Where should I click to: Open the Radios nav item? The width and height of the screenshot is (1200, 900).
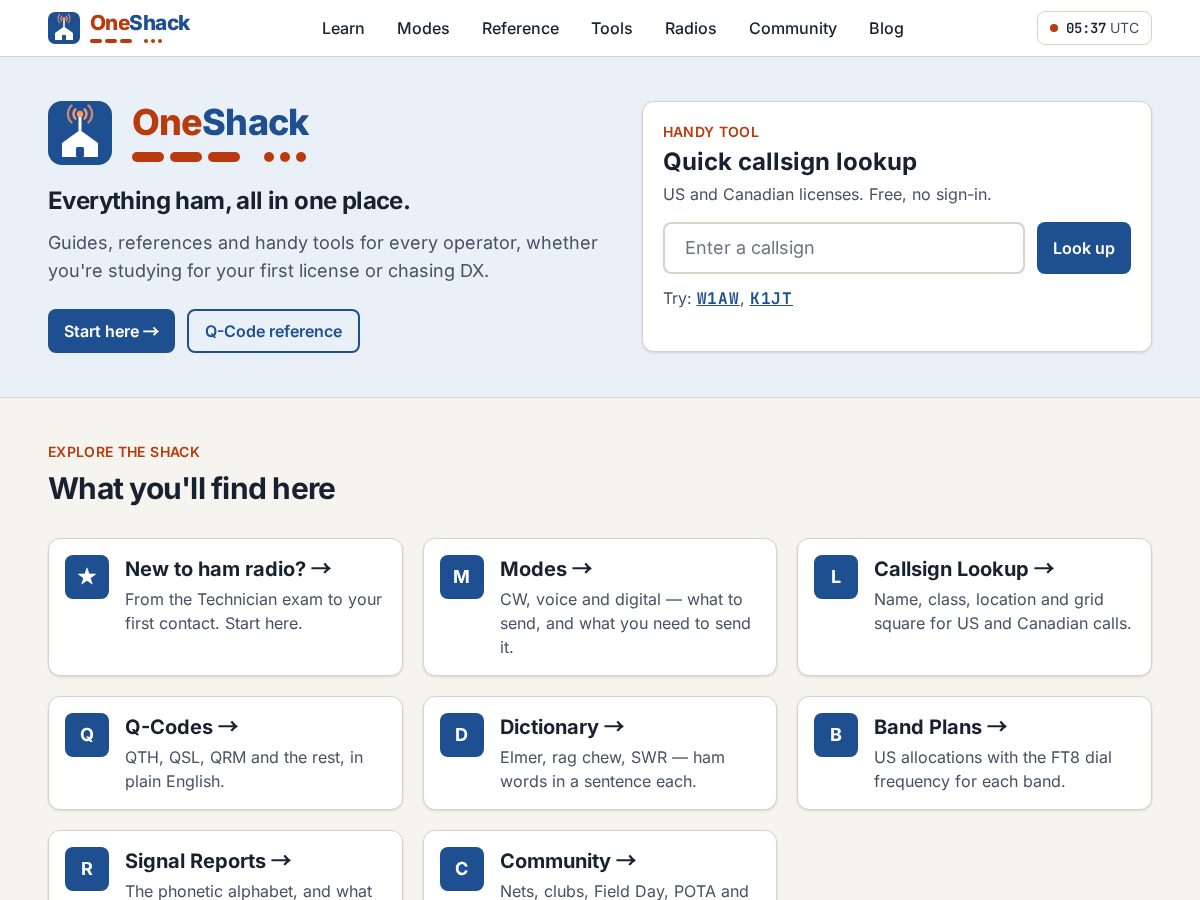[x=691, y=28]
